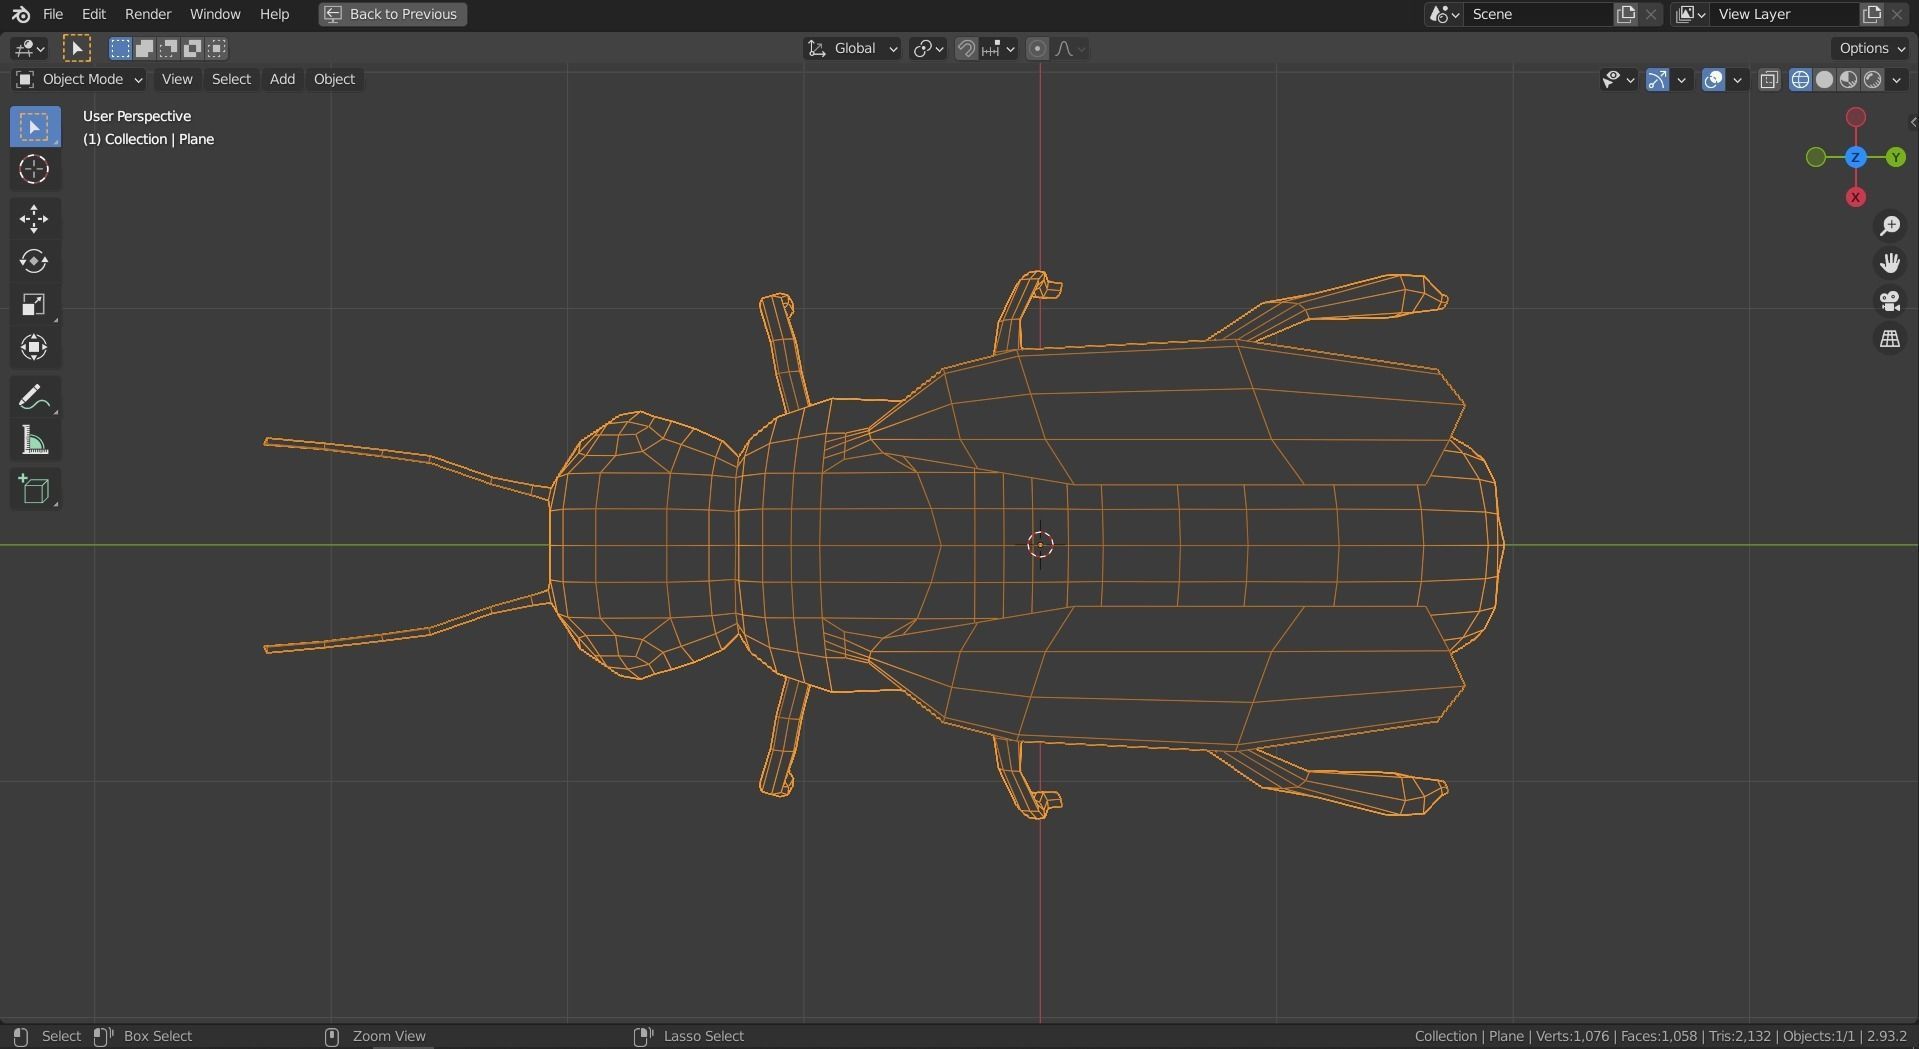Toggle viewport overlays
1919x1049 pixels.
click(x=1713, y=80)
